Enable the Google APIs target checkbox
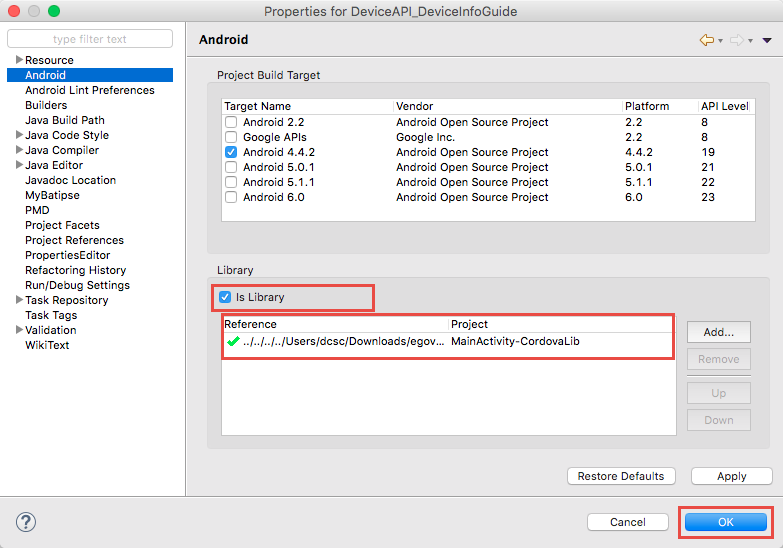 (231, 137)
